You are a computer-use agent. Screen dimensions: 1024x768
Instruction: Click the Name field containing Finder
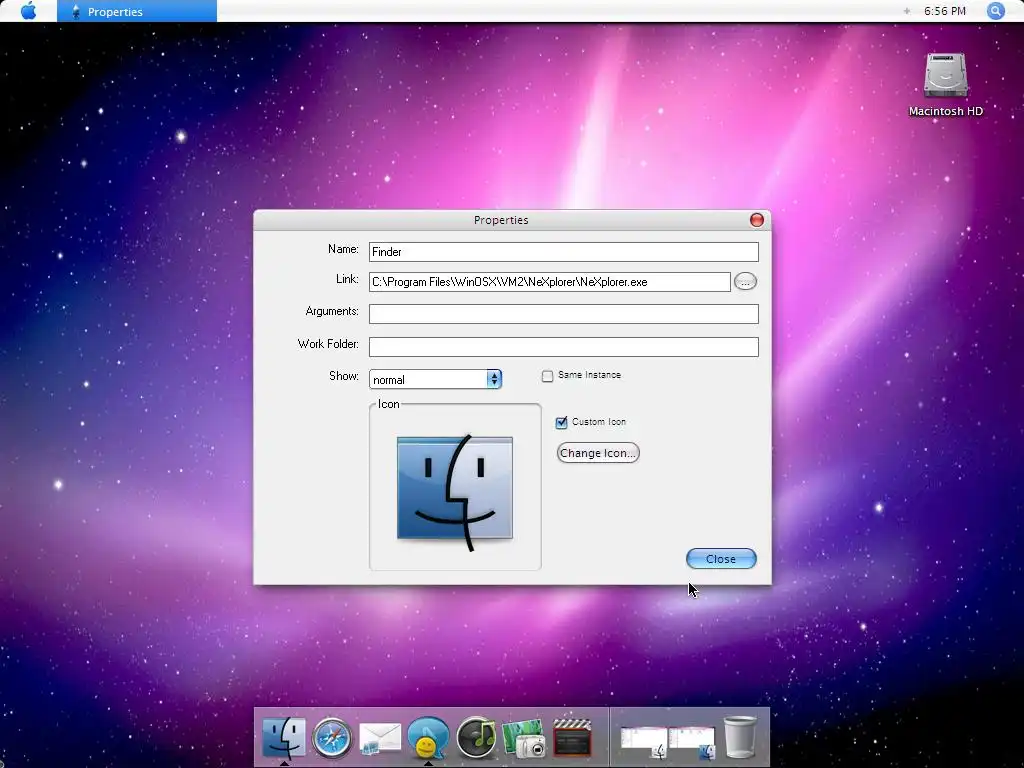click(x=564, y=251)
